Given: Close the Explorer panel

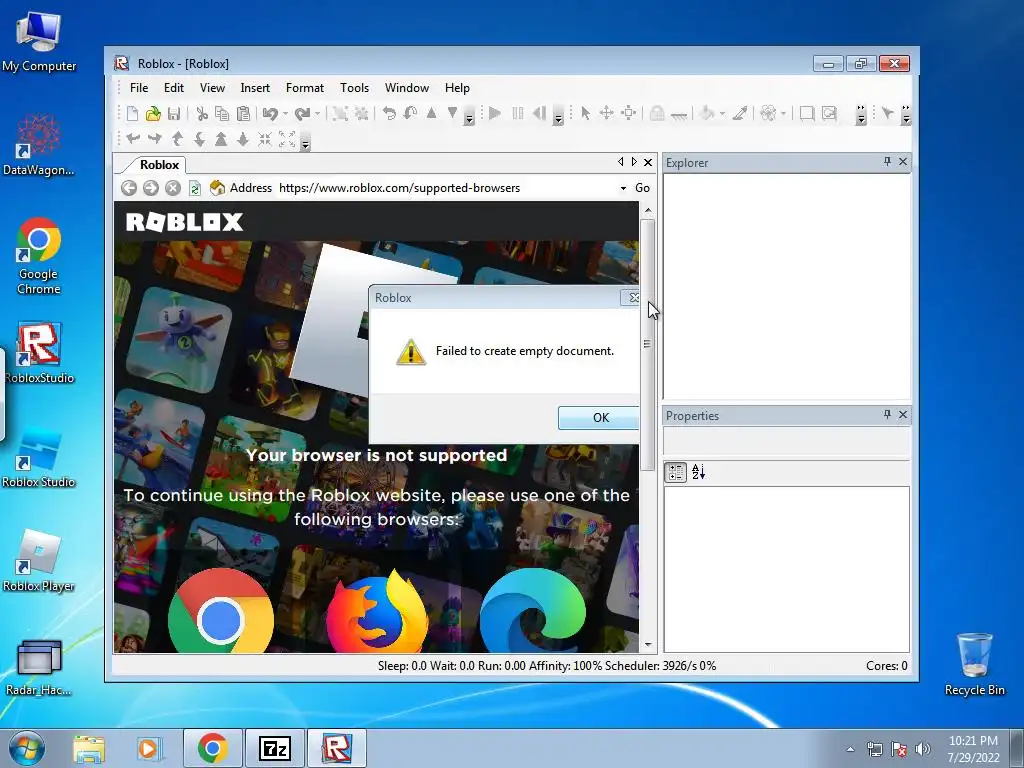Looking at the screenshot, I should 903,161.
